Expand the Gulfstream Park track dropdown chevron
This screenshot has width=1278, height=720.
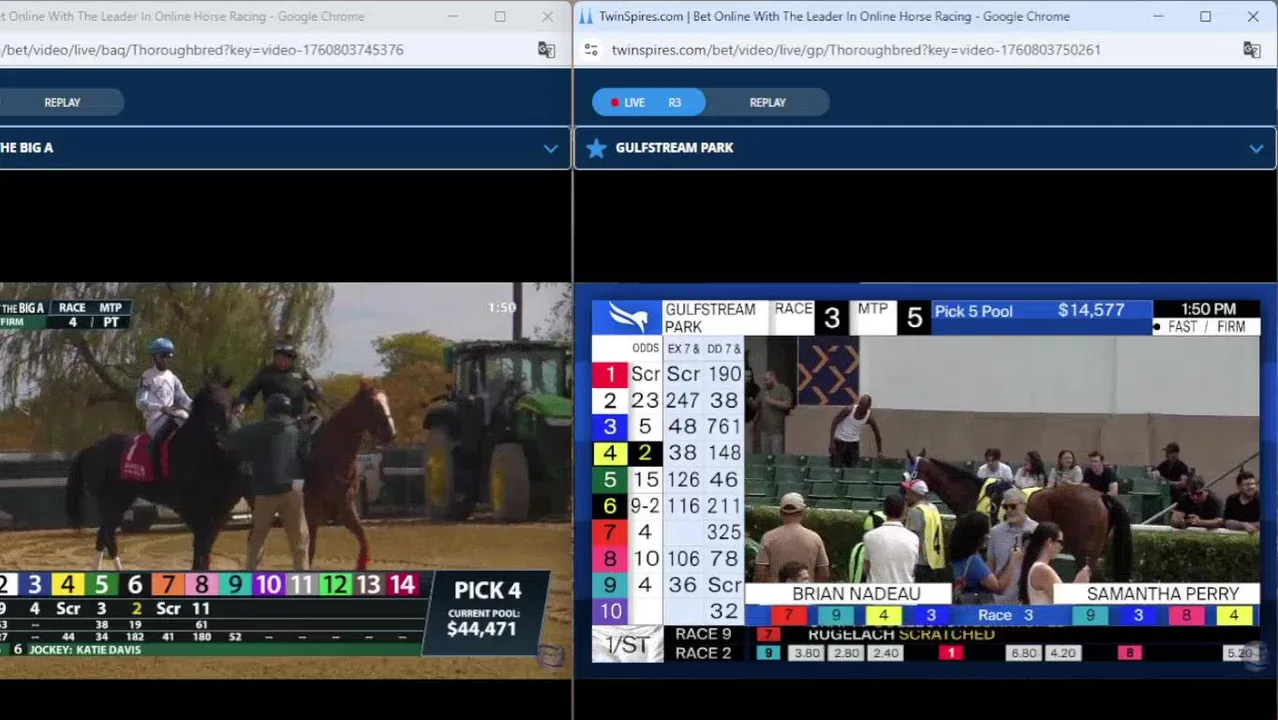point(1256,148)
